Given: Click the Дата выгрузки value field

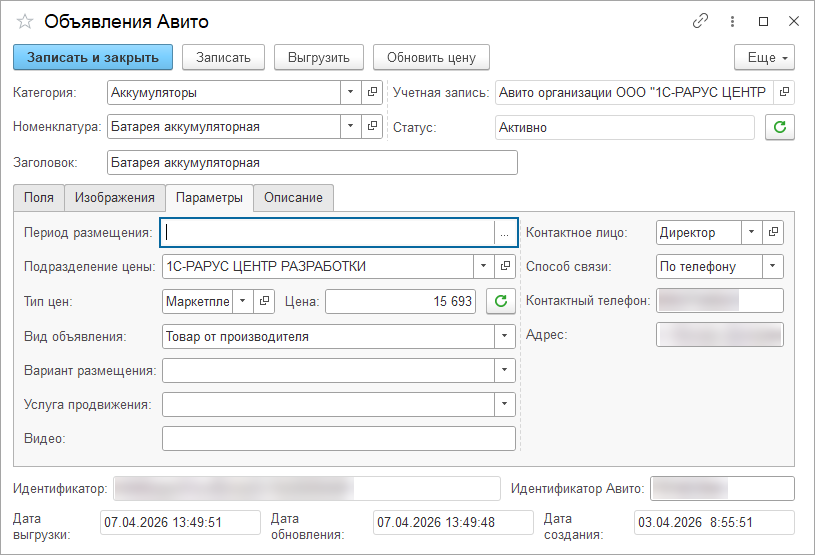Looking at the screenshot, I should tap(180, 522).
